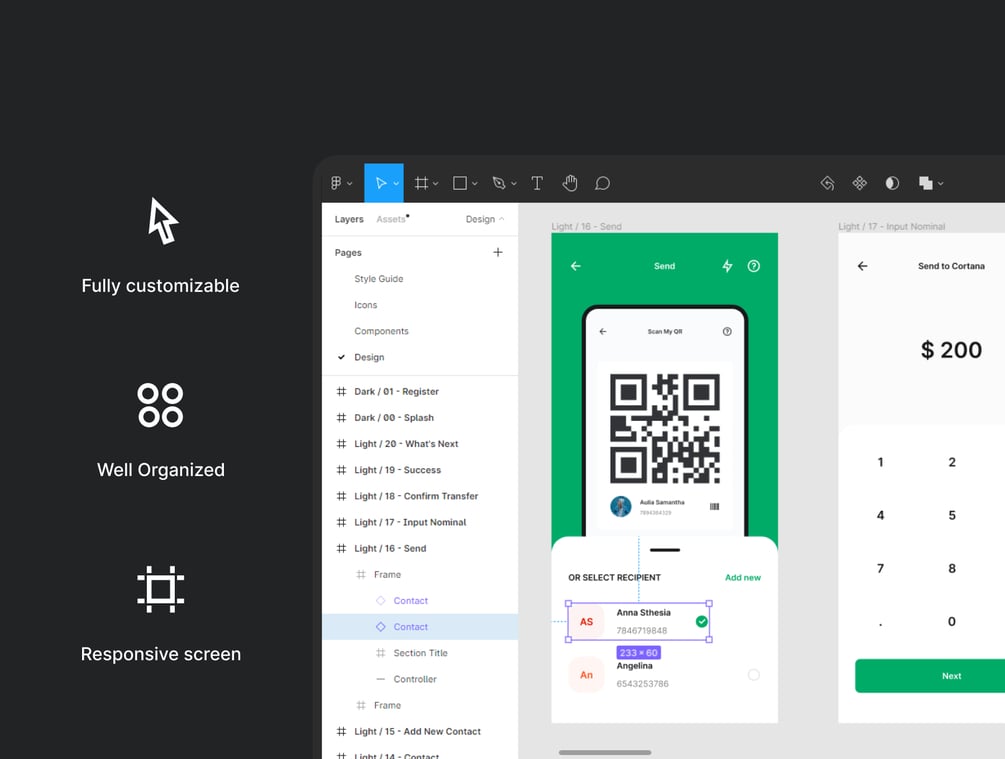Screen dimensions: 1005x759
Task: Click help icon on Scan My QR
Action: (727, 331)
